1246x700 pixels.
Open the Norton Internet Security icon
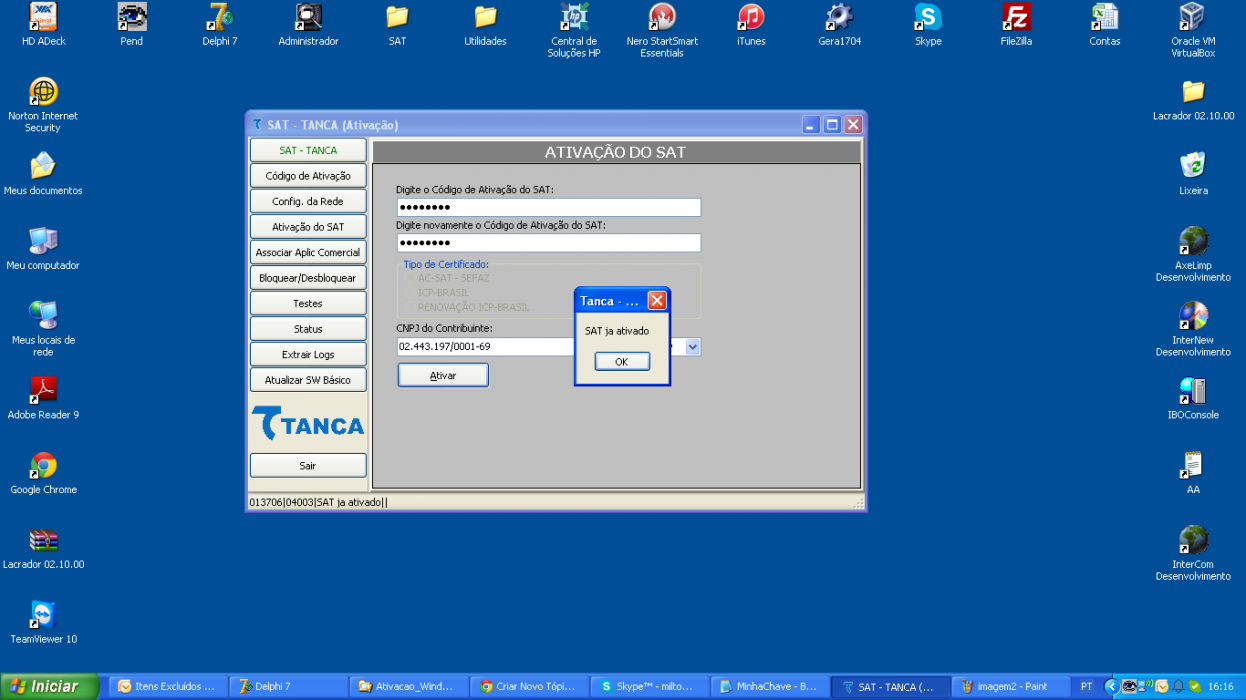pyautogui.click(x=43, y=105)
